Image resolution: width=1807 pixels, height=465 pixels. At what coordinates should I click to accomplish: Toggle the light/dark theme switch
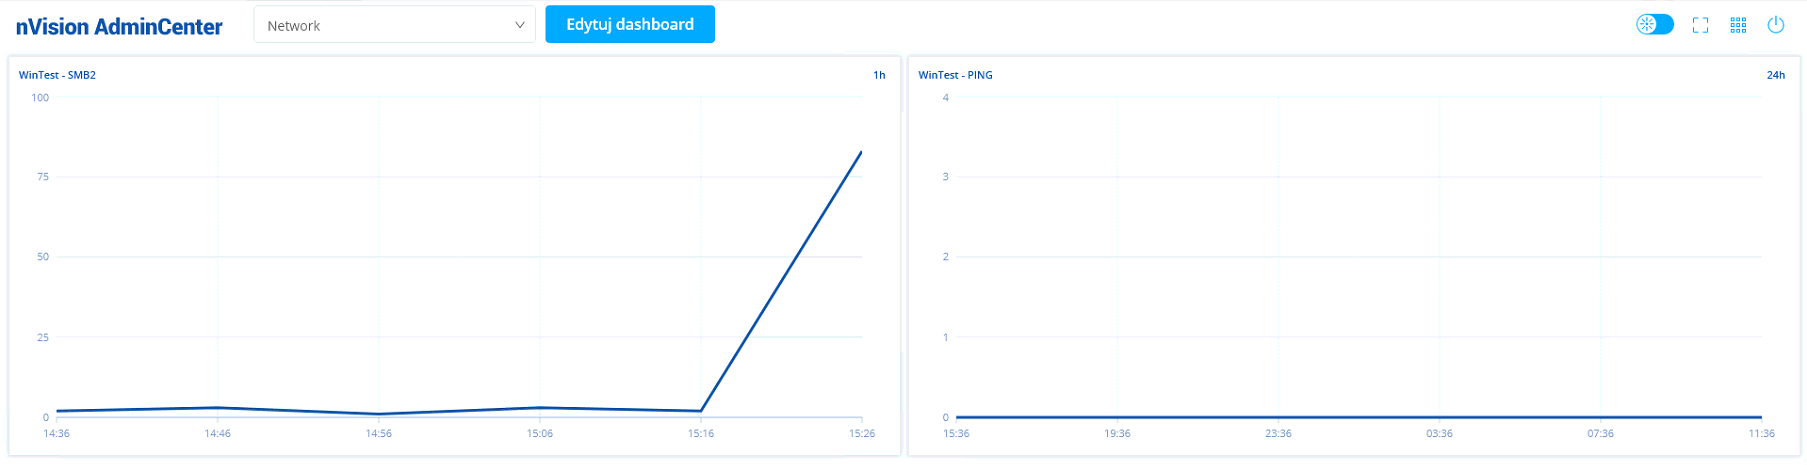click(1654, 25)
